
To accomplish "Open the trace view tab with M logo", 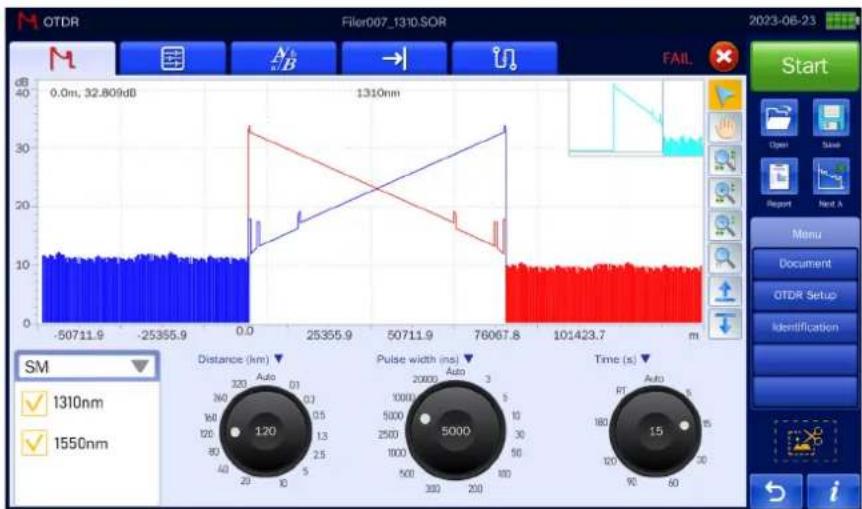I will [62, 58].
